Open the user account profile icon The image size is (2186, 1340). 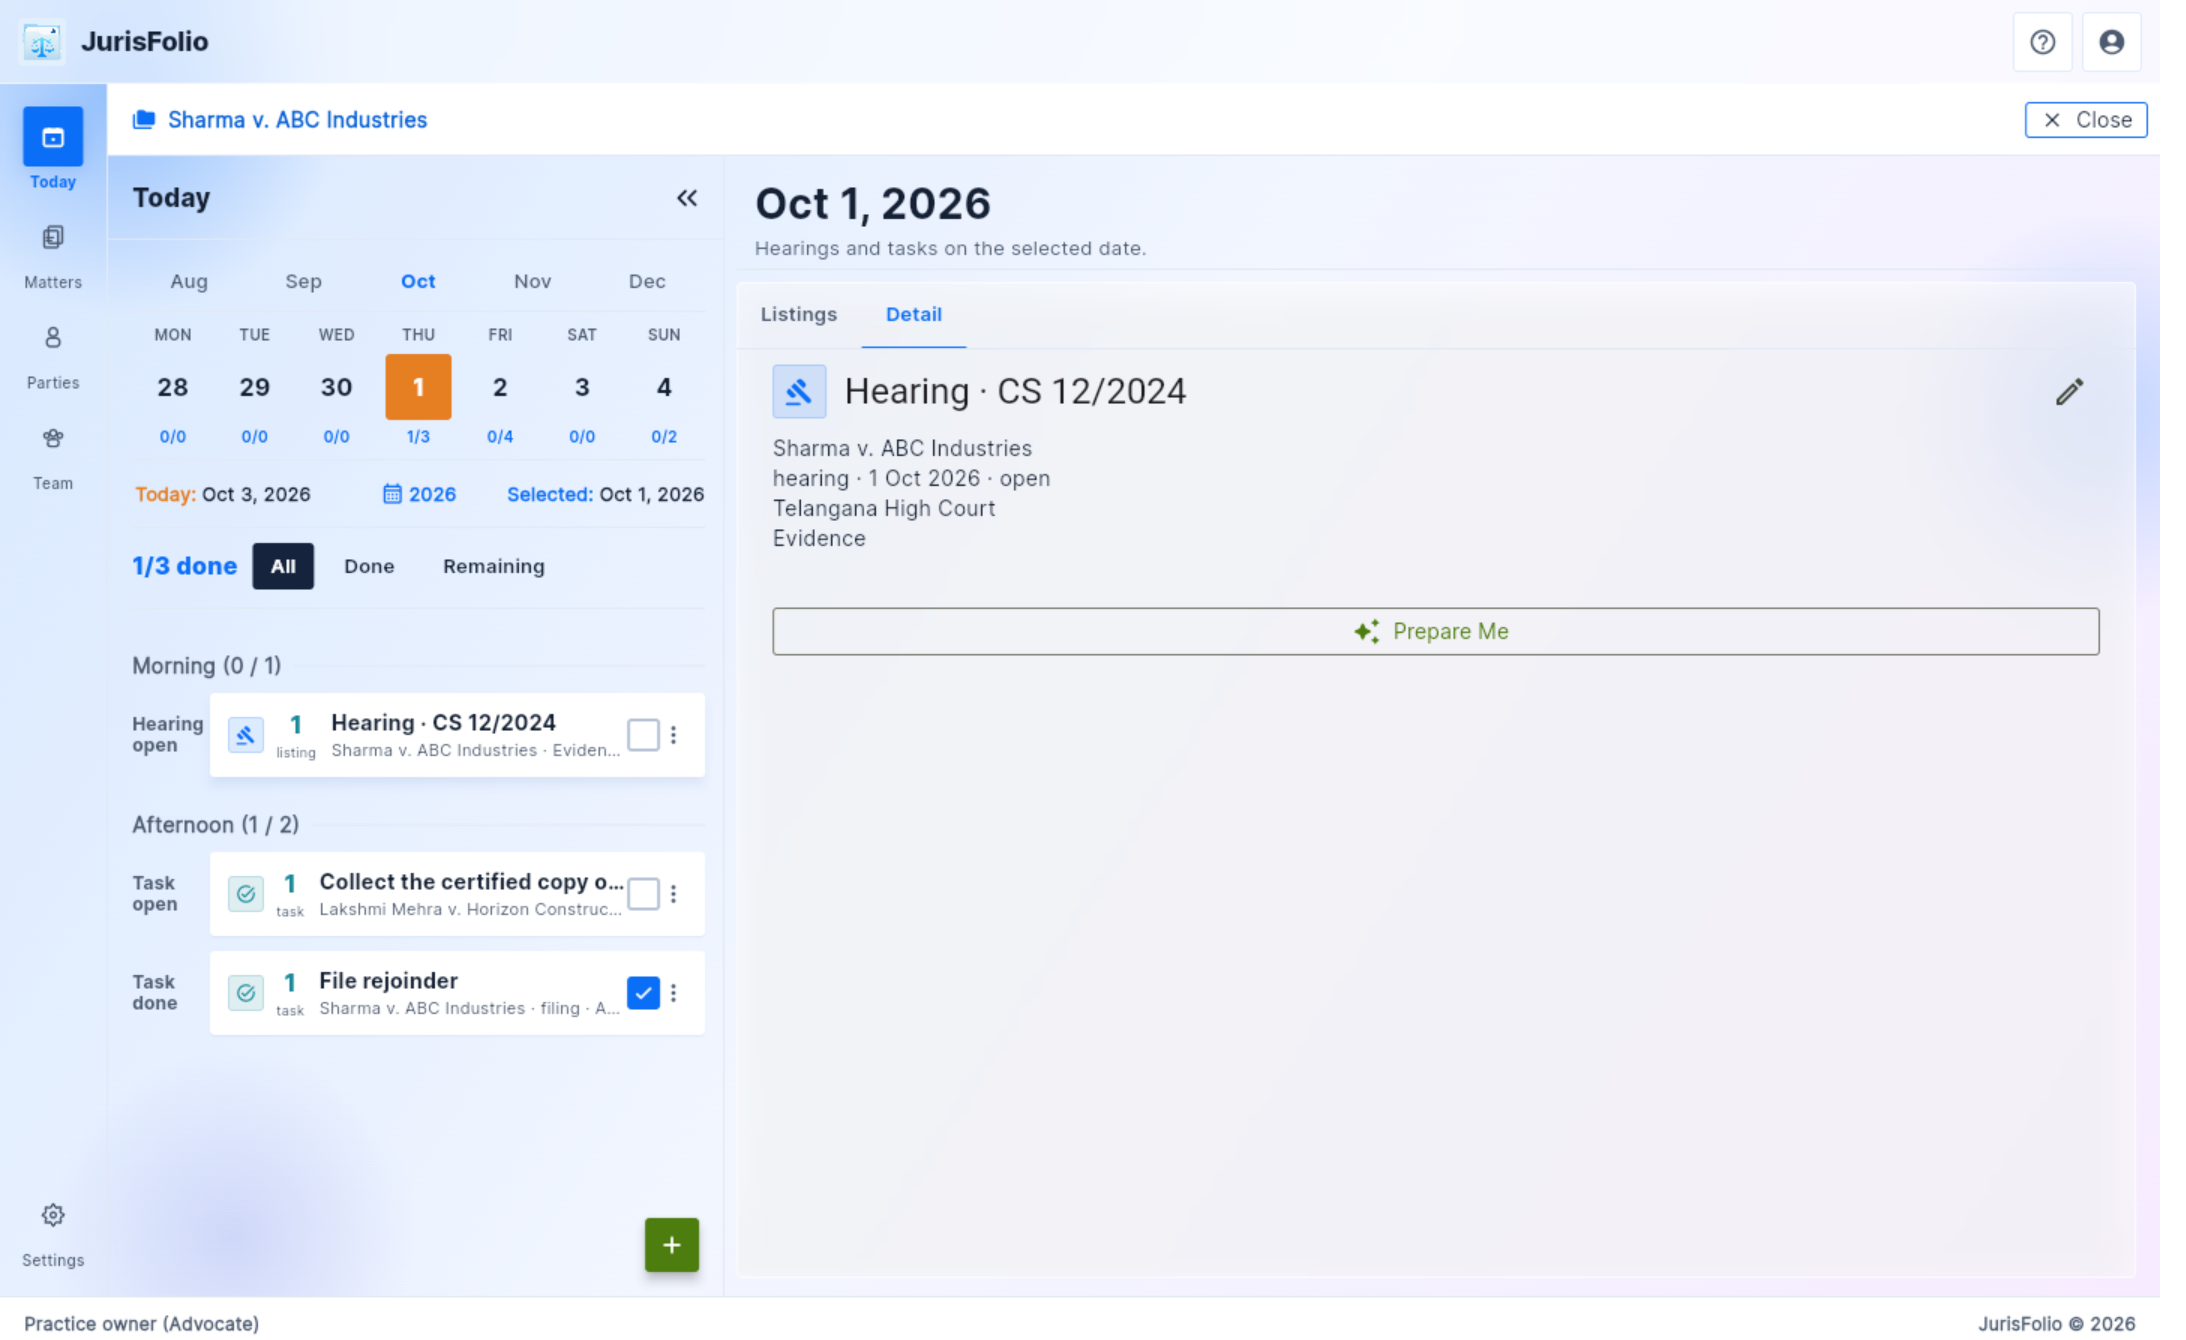tap(2111, 42)
